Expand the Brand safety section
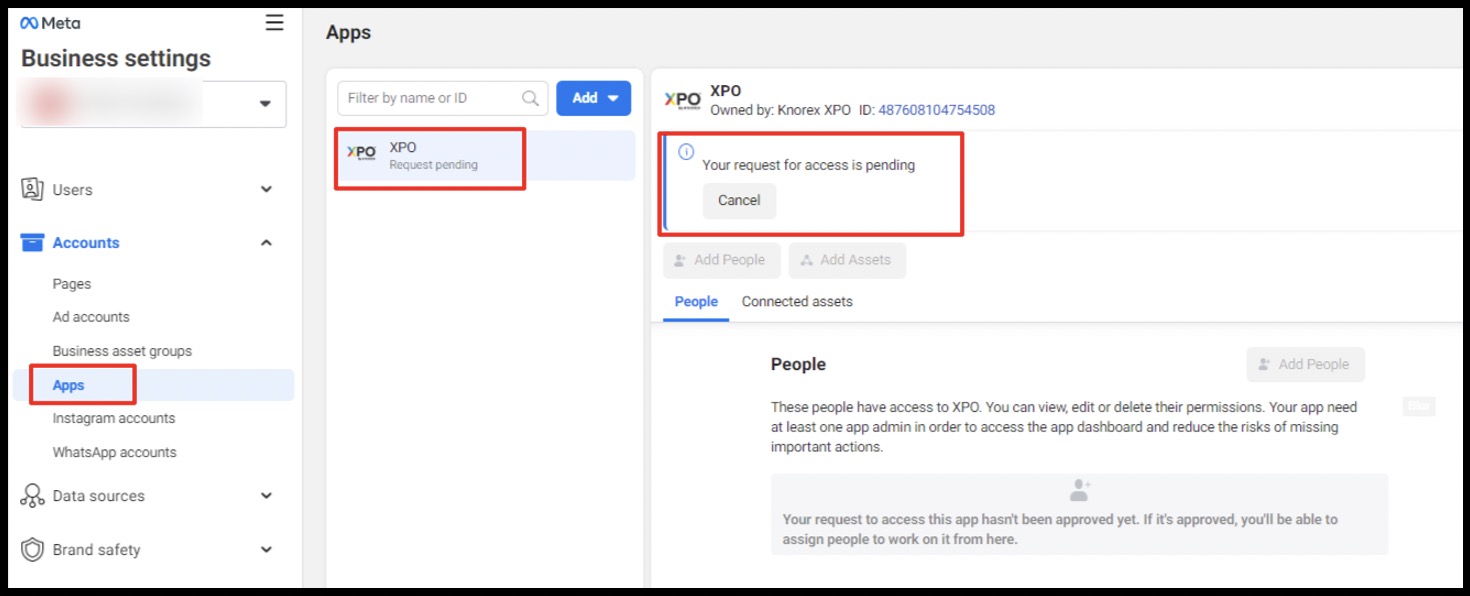This screenshot has height=596, width=1470. [266, 549]
